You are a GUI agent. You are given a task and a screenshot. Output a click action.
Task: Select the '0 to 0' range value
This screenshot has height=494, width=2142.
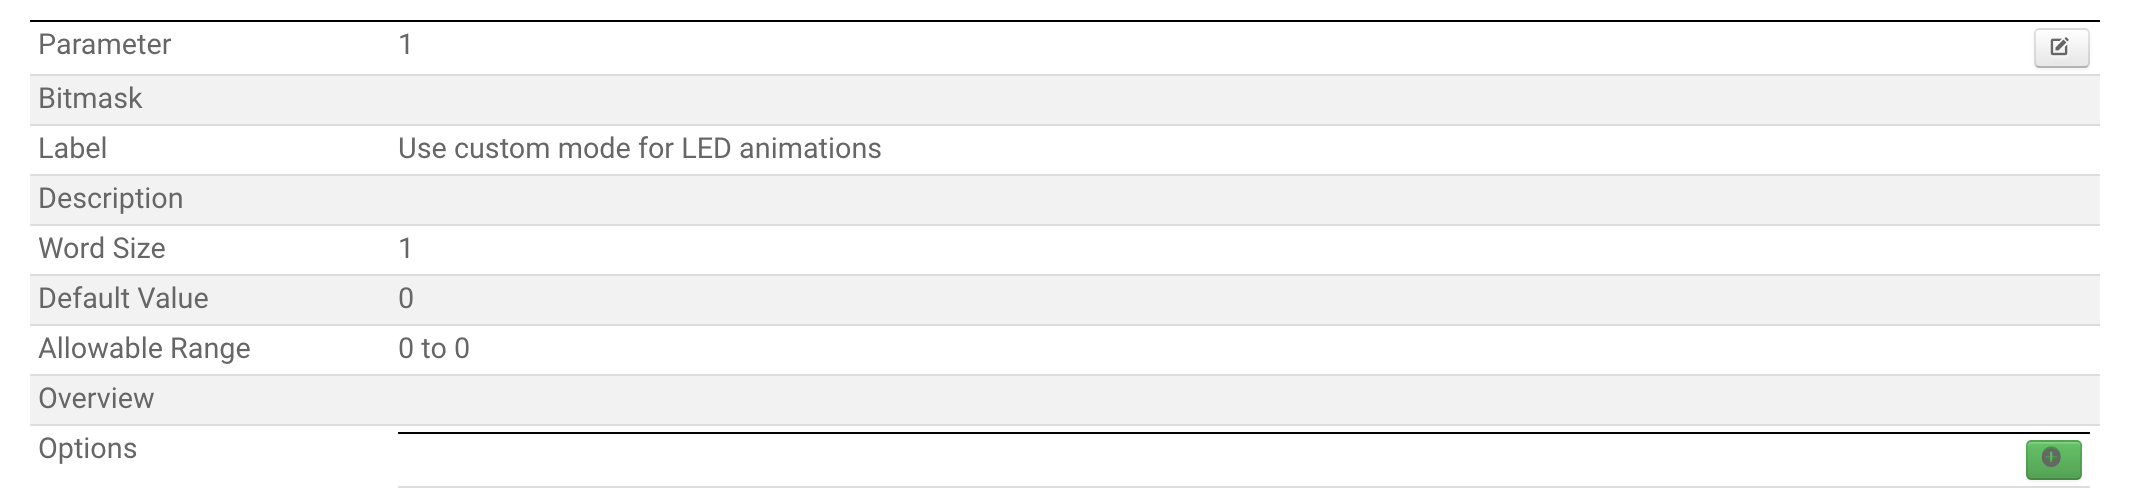click(x=433, y=349)
